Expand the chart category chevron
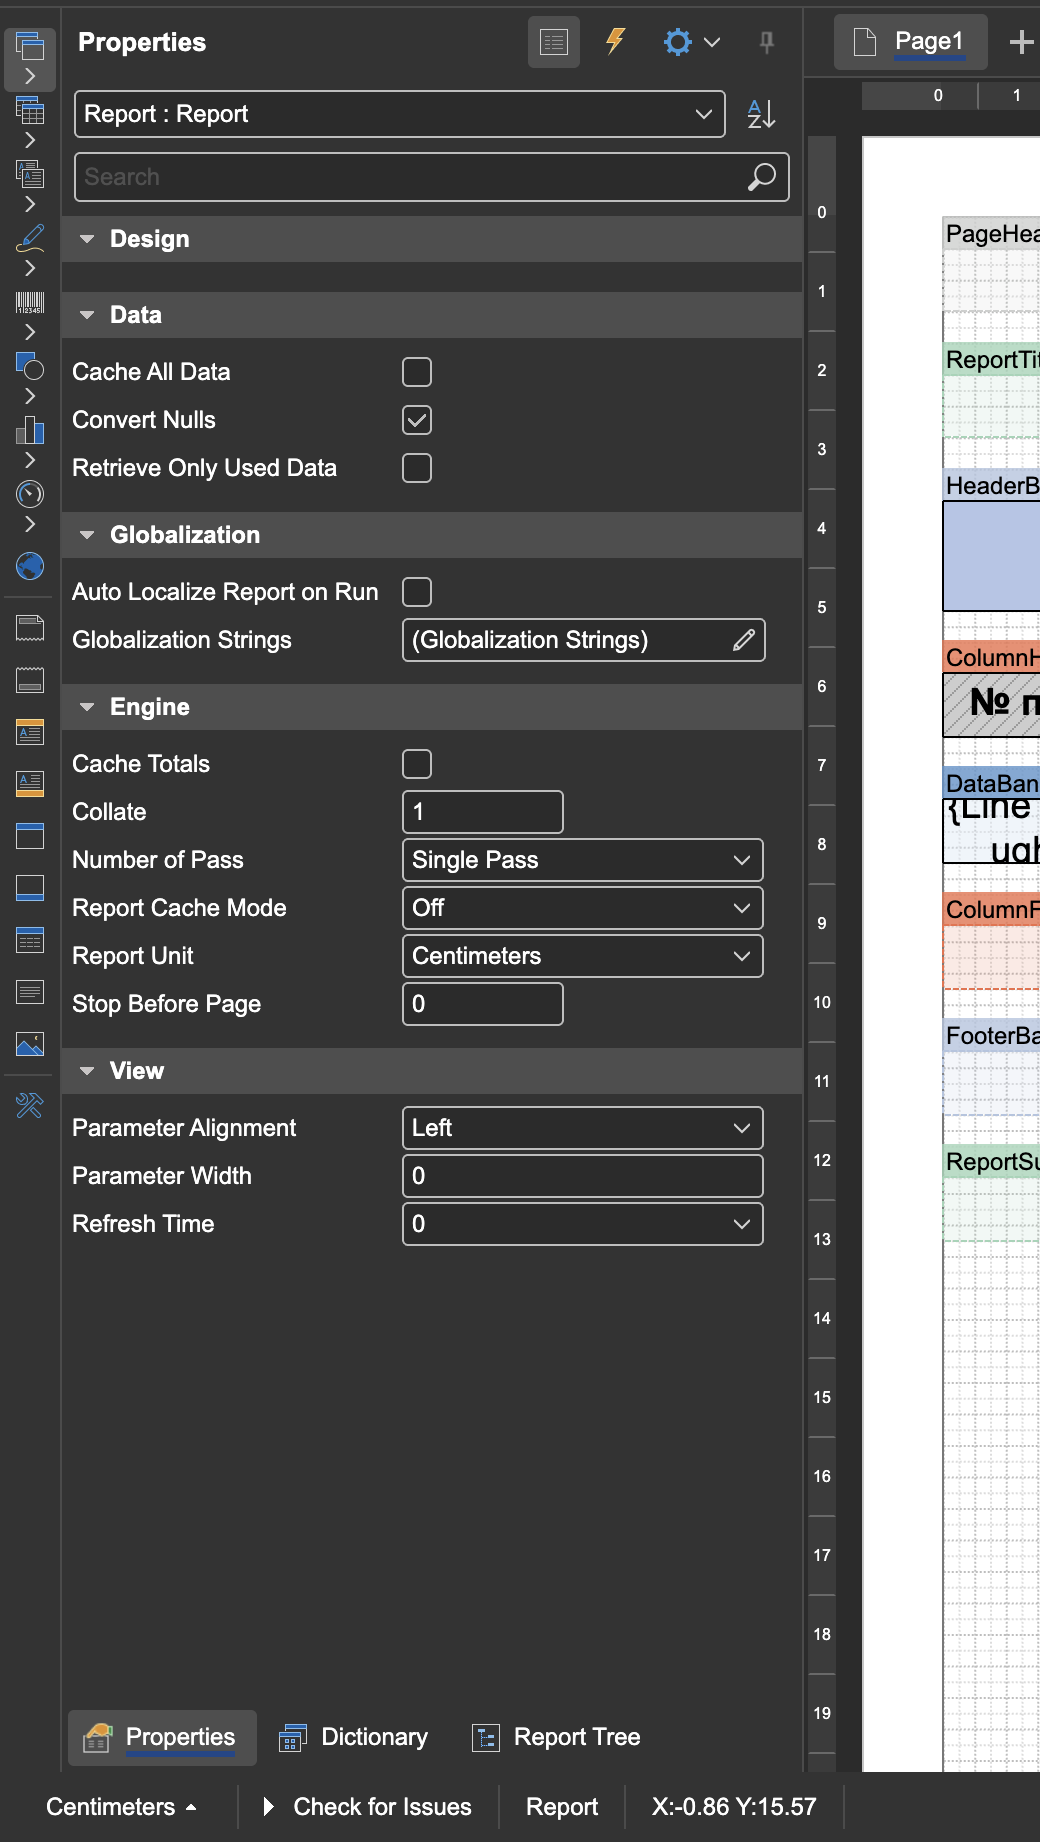Viewport: 1040px width, 1842px height. click(x=30, y=460)
